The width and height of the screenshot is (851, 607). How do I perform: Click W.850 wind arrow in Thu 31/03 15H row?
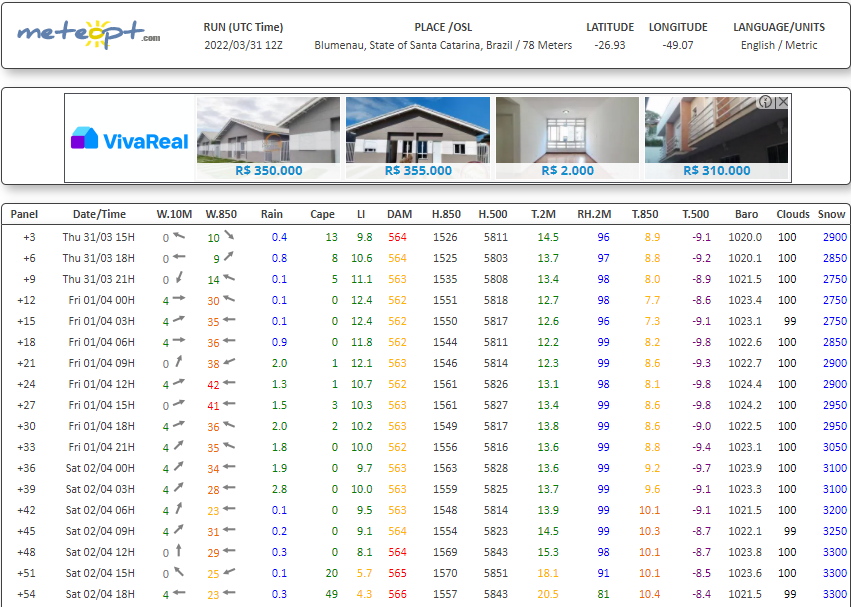coord(229,235)
